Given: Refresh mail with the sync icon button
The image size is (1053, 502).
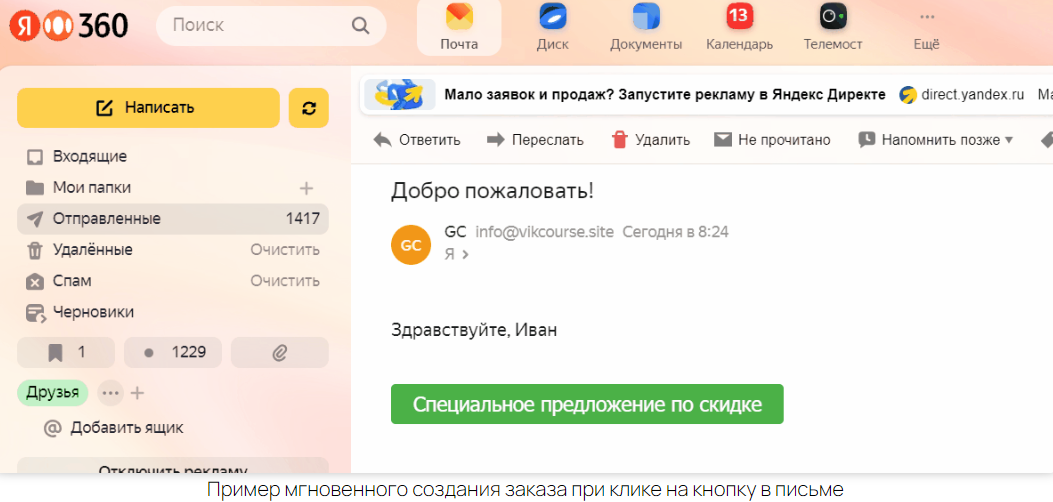Looking at the screenshot, I should (x=309, y=107).
